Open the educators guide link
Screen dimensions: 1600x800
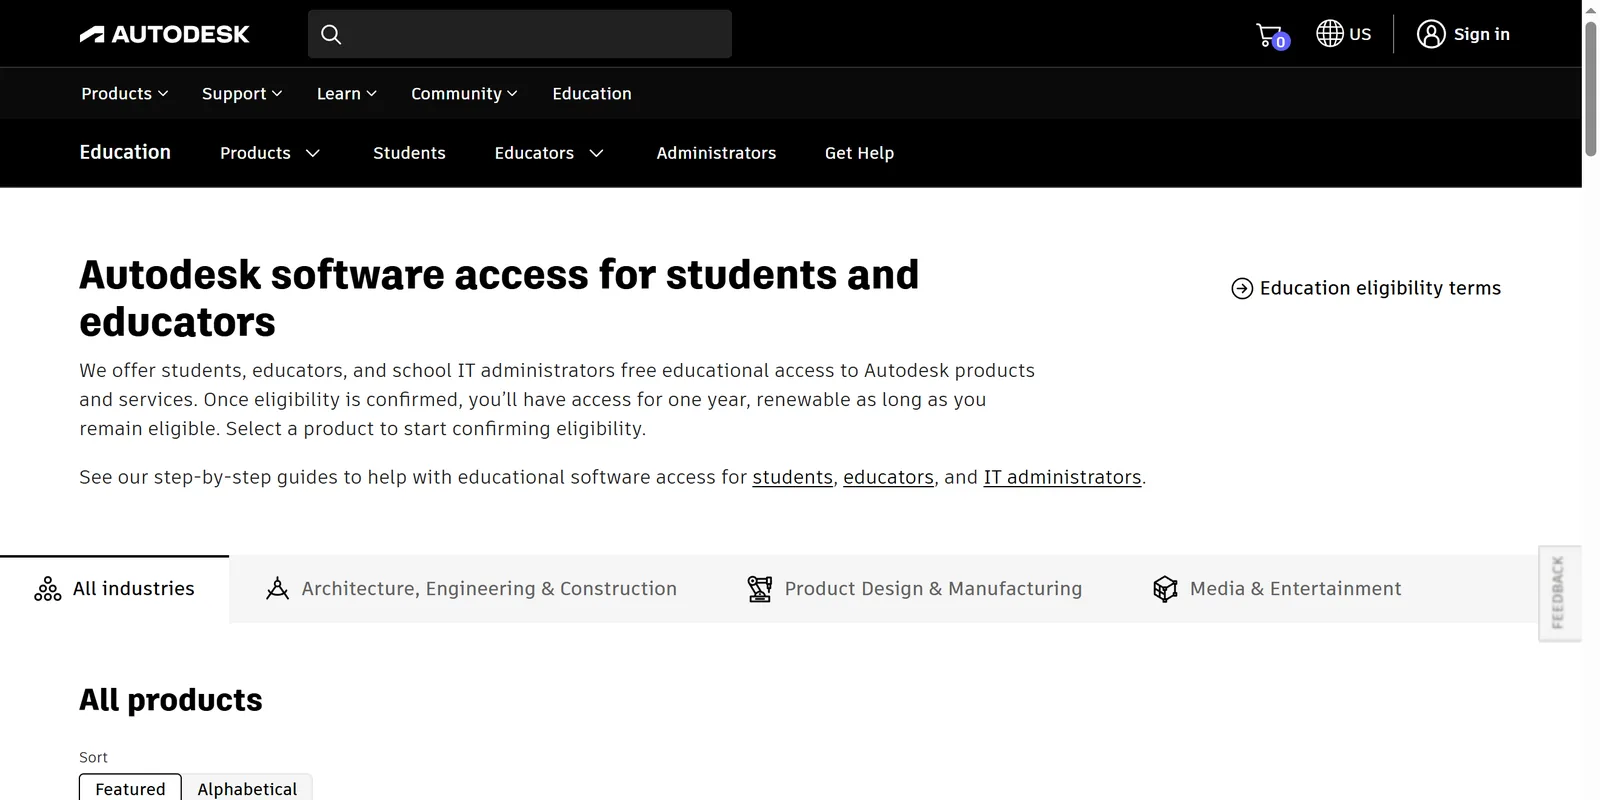(888, 477)
